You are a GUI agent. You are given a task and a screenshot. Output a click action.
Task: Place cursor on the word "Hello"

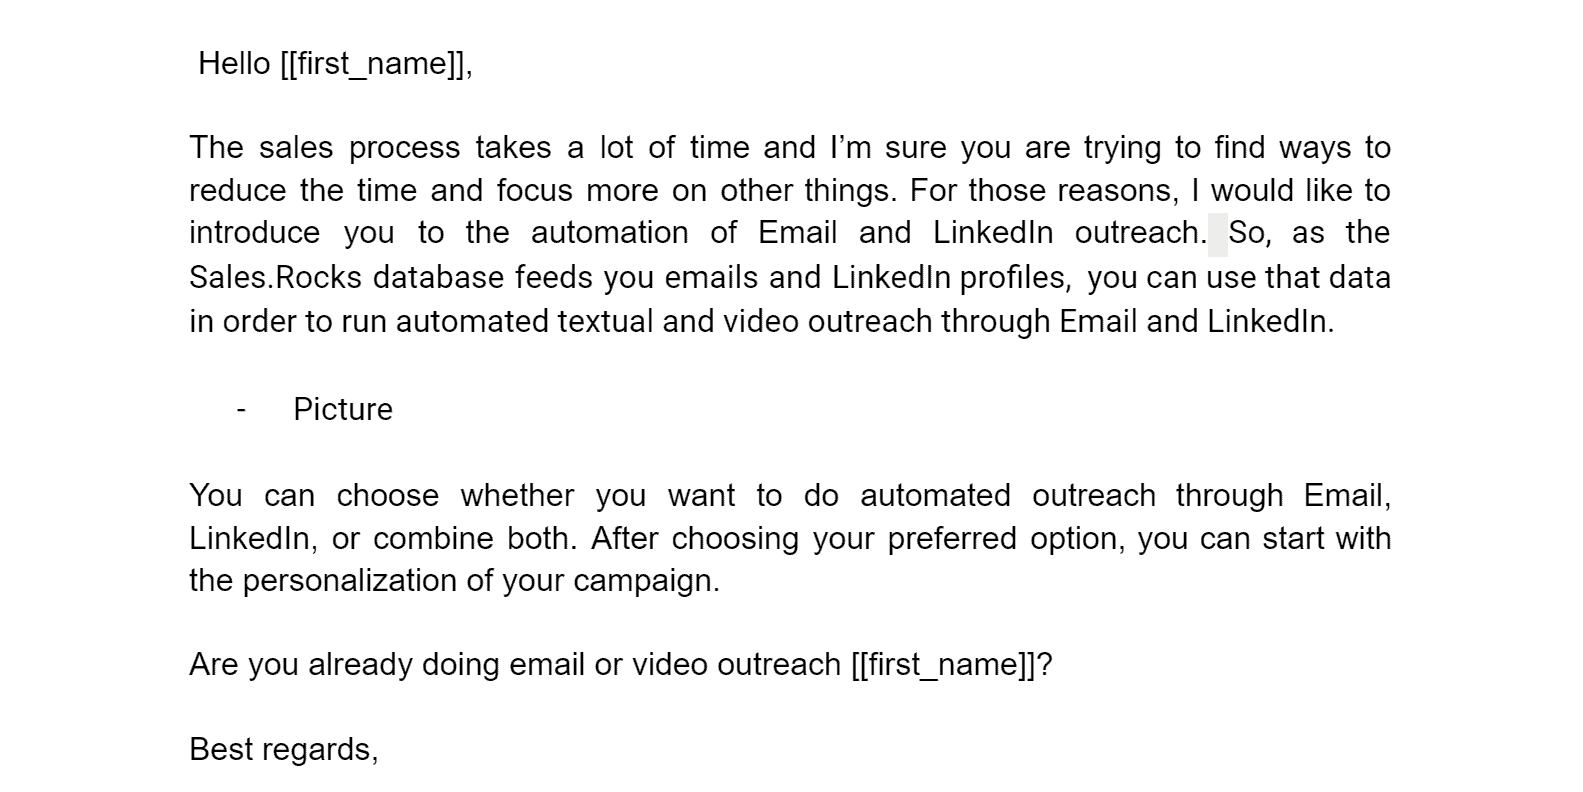coord(234,64)
